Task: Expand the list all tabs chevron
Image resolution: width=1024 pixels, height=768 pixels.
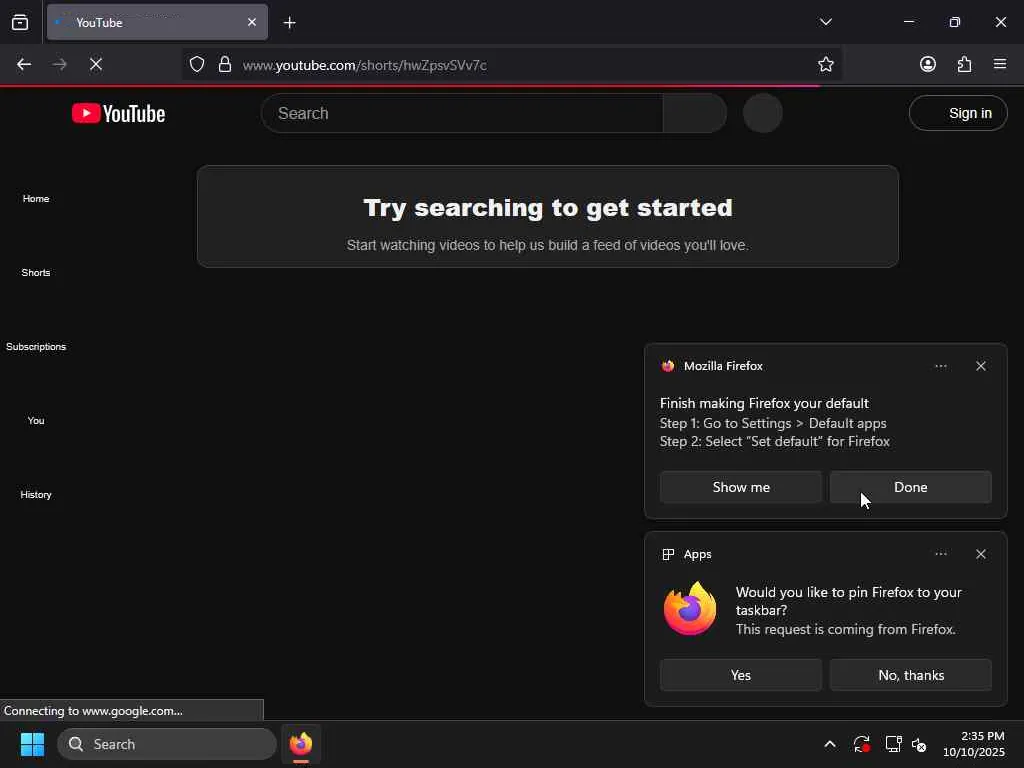Action: pos(825,22)
